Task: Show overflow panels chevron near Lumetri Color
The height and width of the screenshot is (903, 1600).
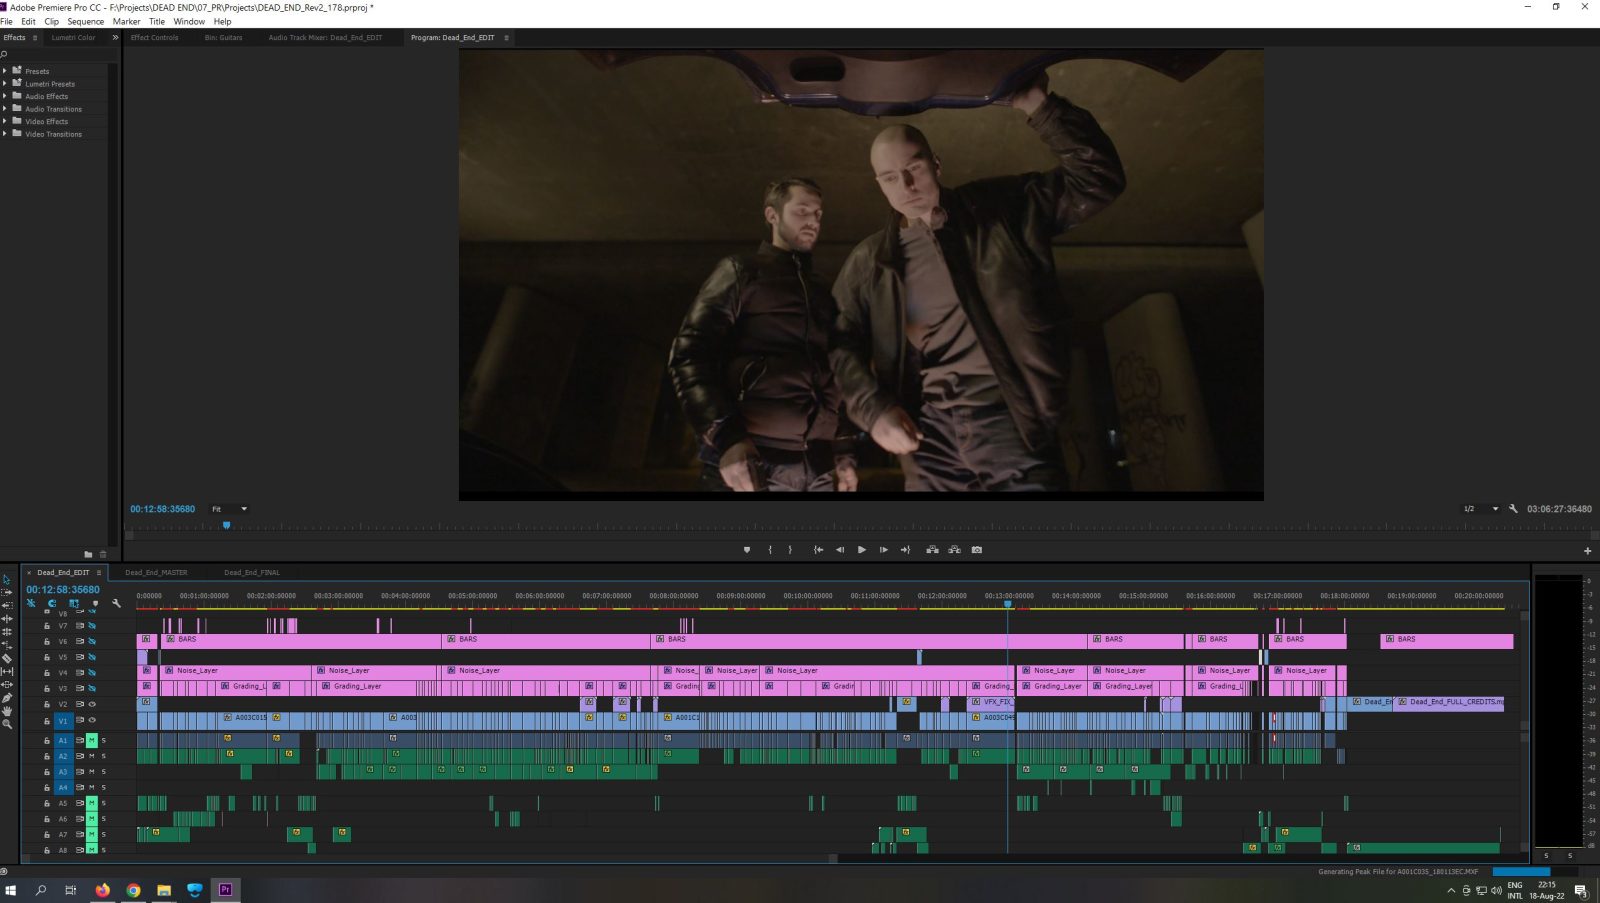Action: tap(115, 37)
